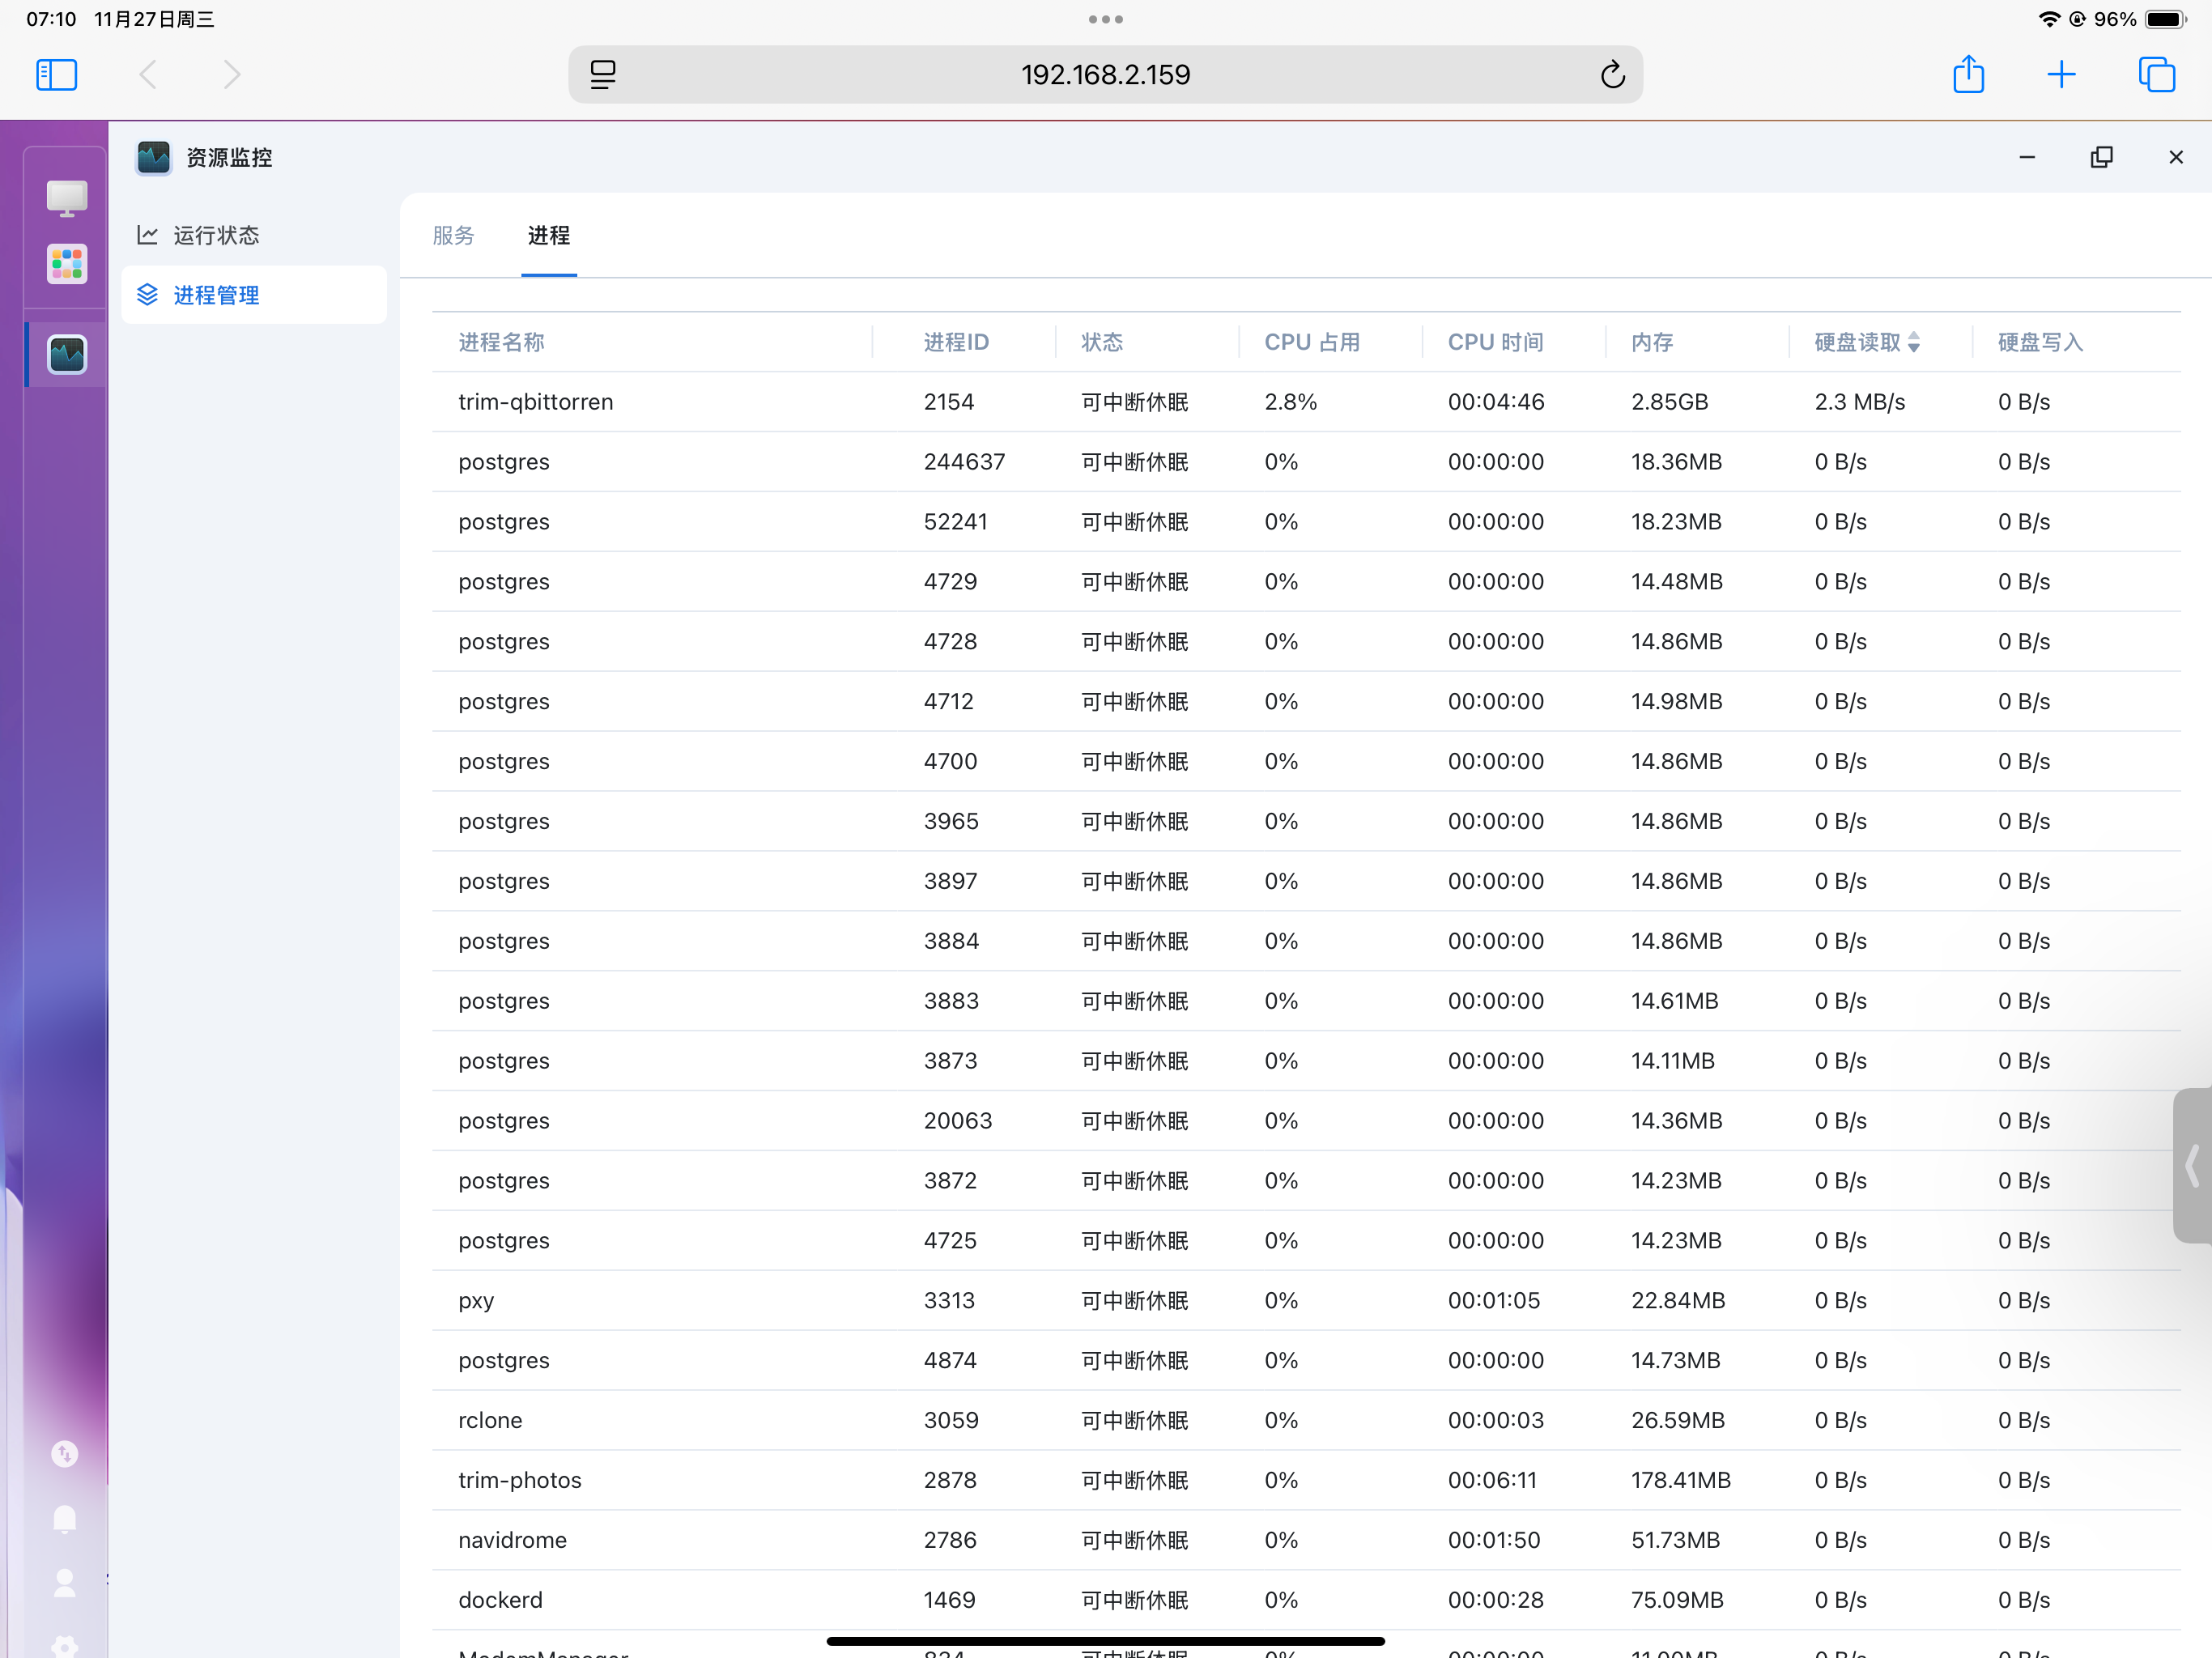Switch to the 服务 tab
This screenshot has width=2212, height=1658.
tap(453, 236)
